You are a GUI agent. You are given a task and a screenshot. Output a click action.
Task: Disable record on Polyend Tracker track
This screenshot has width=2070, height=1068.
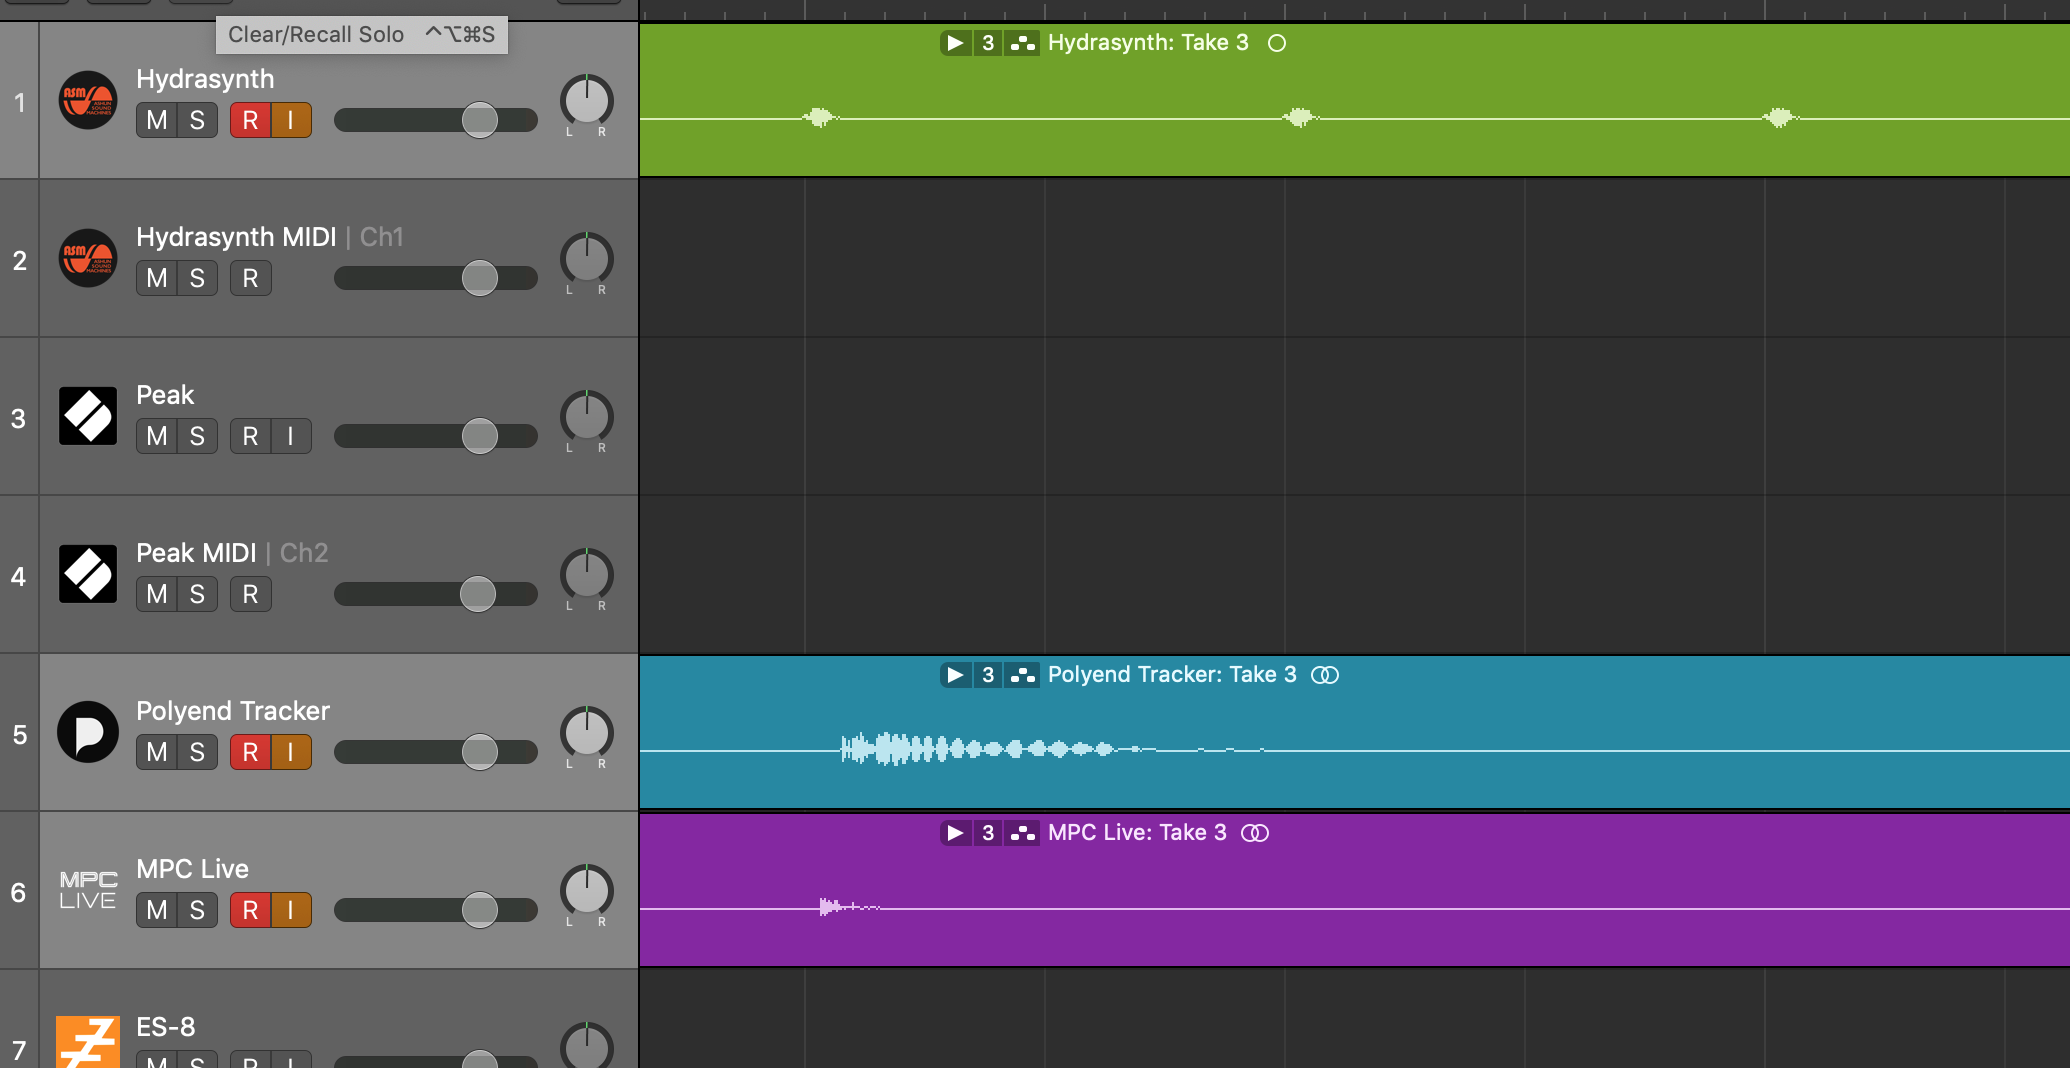tap(250, 752)
